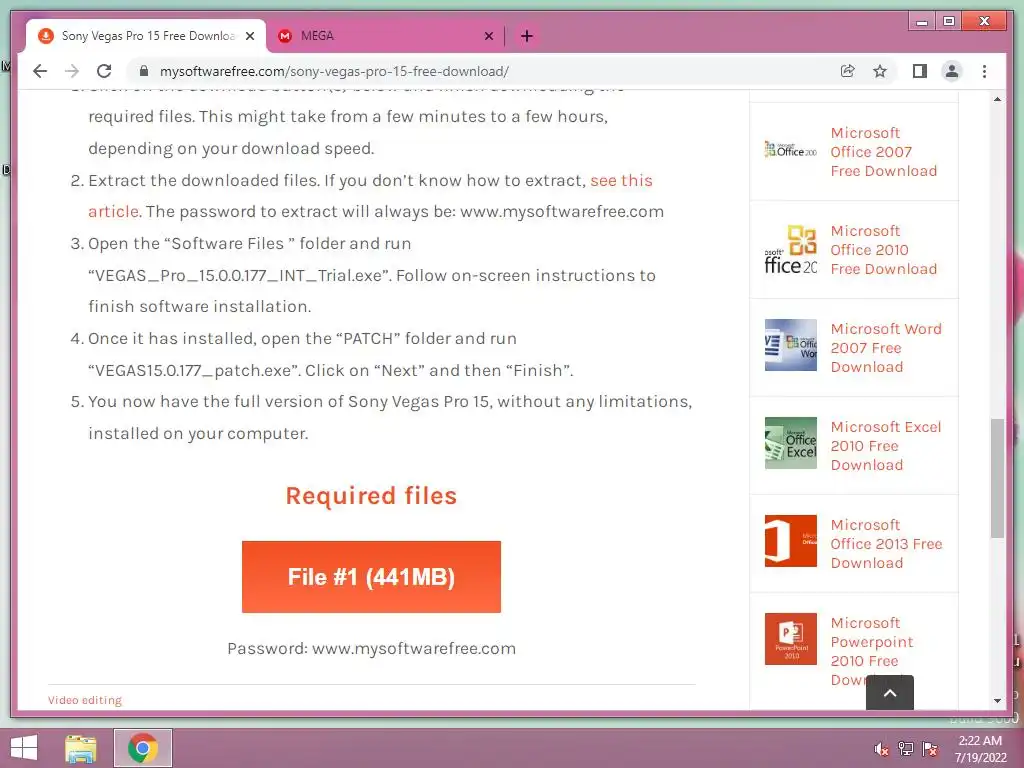
Task: Bookmark this page with the star icon
Action: 880,71
